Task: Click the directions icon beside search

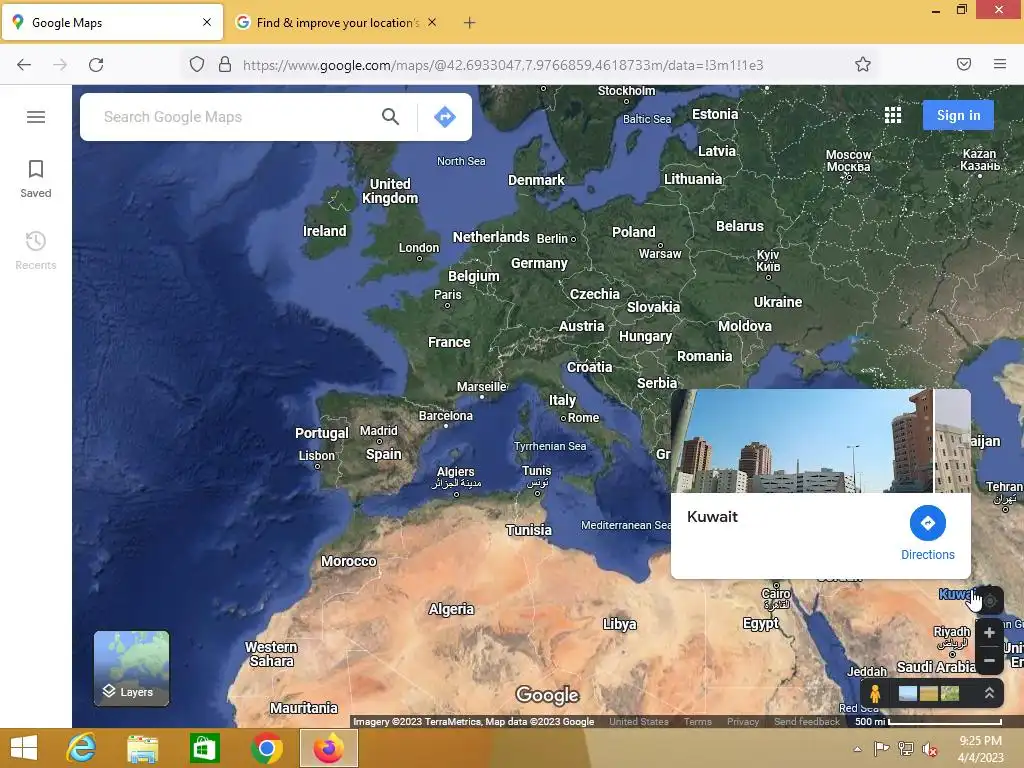Action: click(x=445, y=117)
